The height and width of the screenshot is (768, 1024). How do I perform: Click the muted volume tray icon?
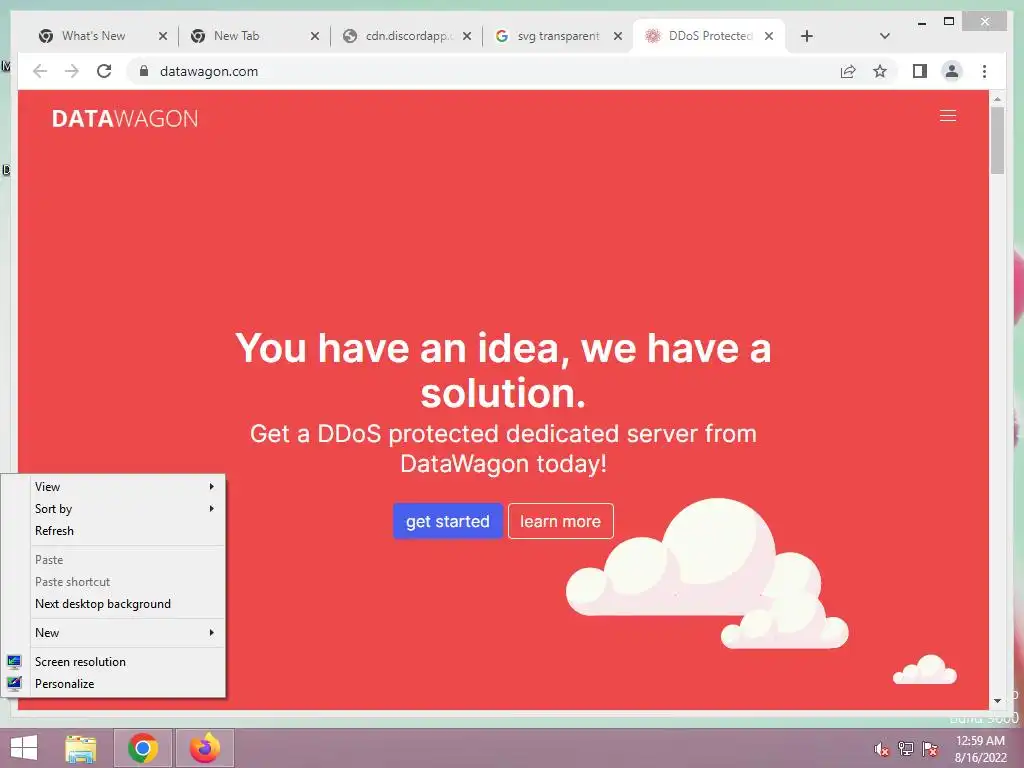coord(882,749)
